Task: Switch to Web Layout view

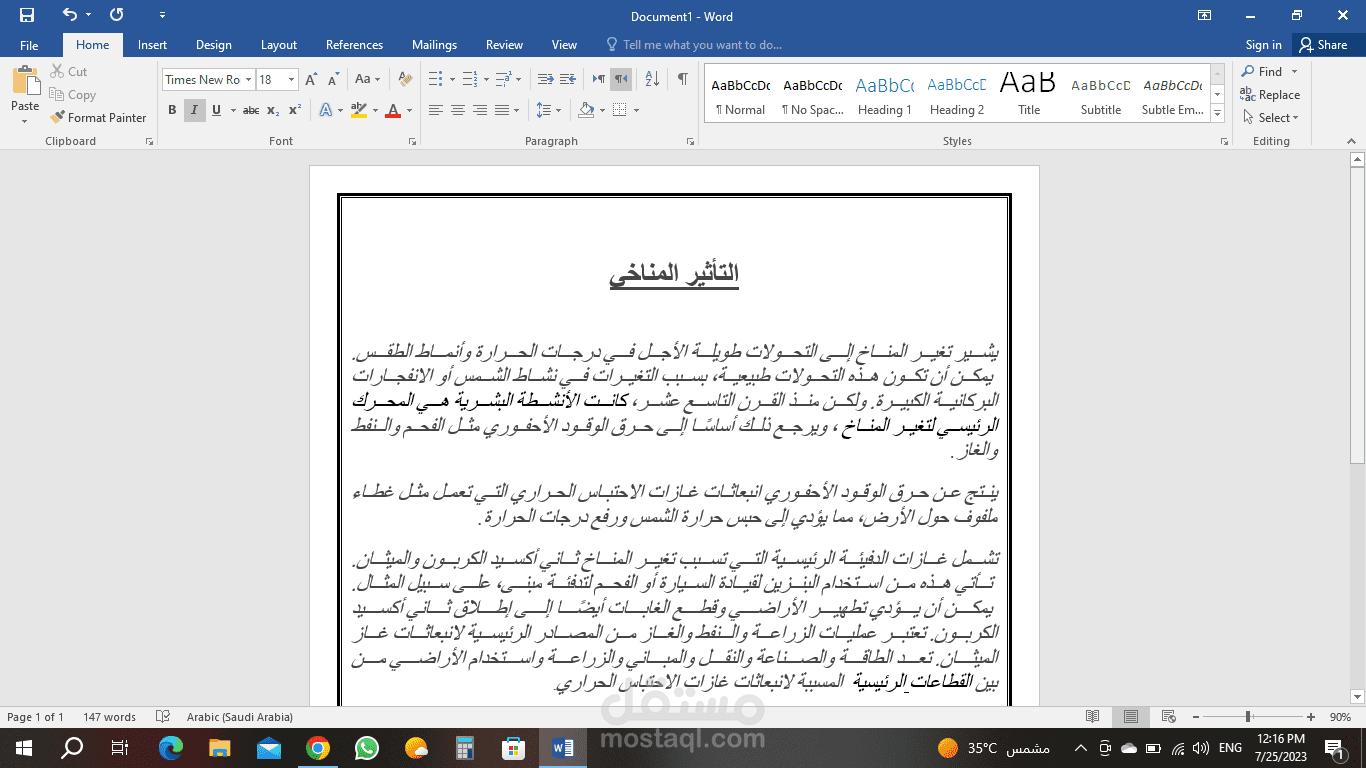Action: click(x=1167, y=717)
